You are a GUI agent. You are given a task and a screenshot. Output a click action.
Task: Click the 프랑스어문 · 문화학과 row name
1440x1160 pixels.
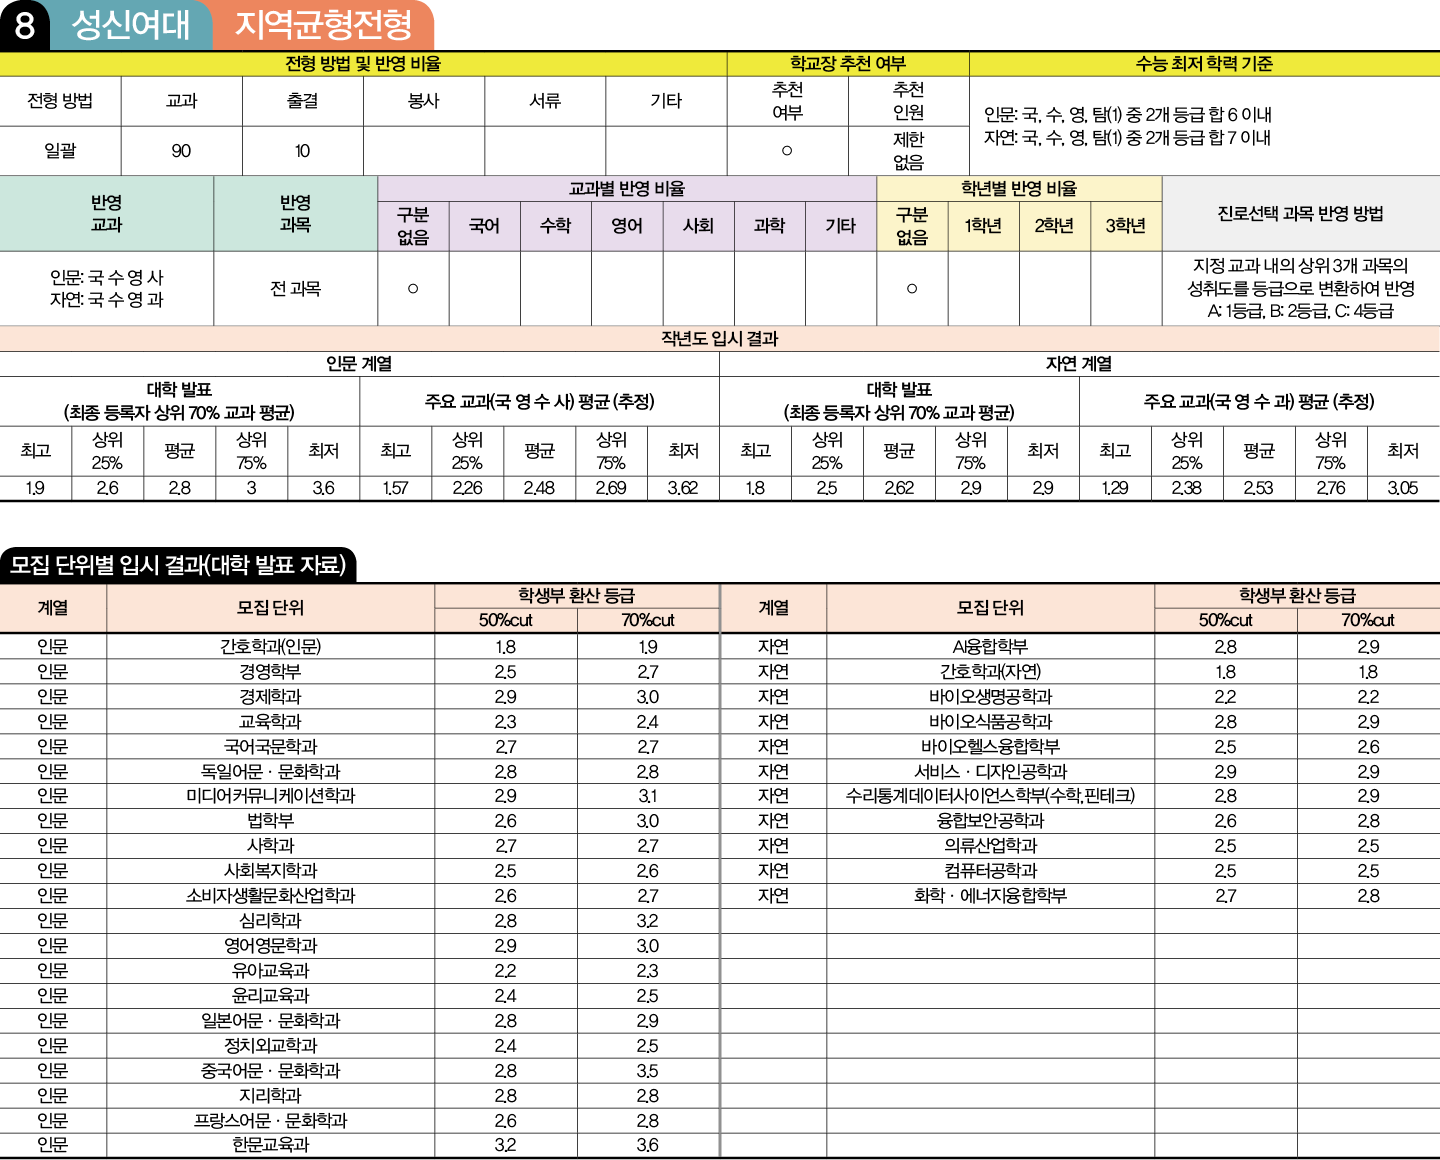270,1121
